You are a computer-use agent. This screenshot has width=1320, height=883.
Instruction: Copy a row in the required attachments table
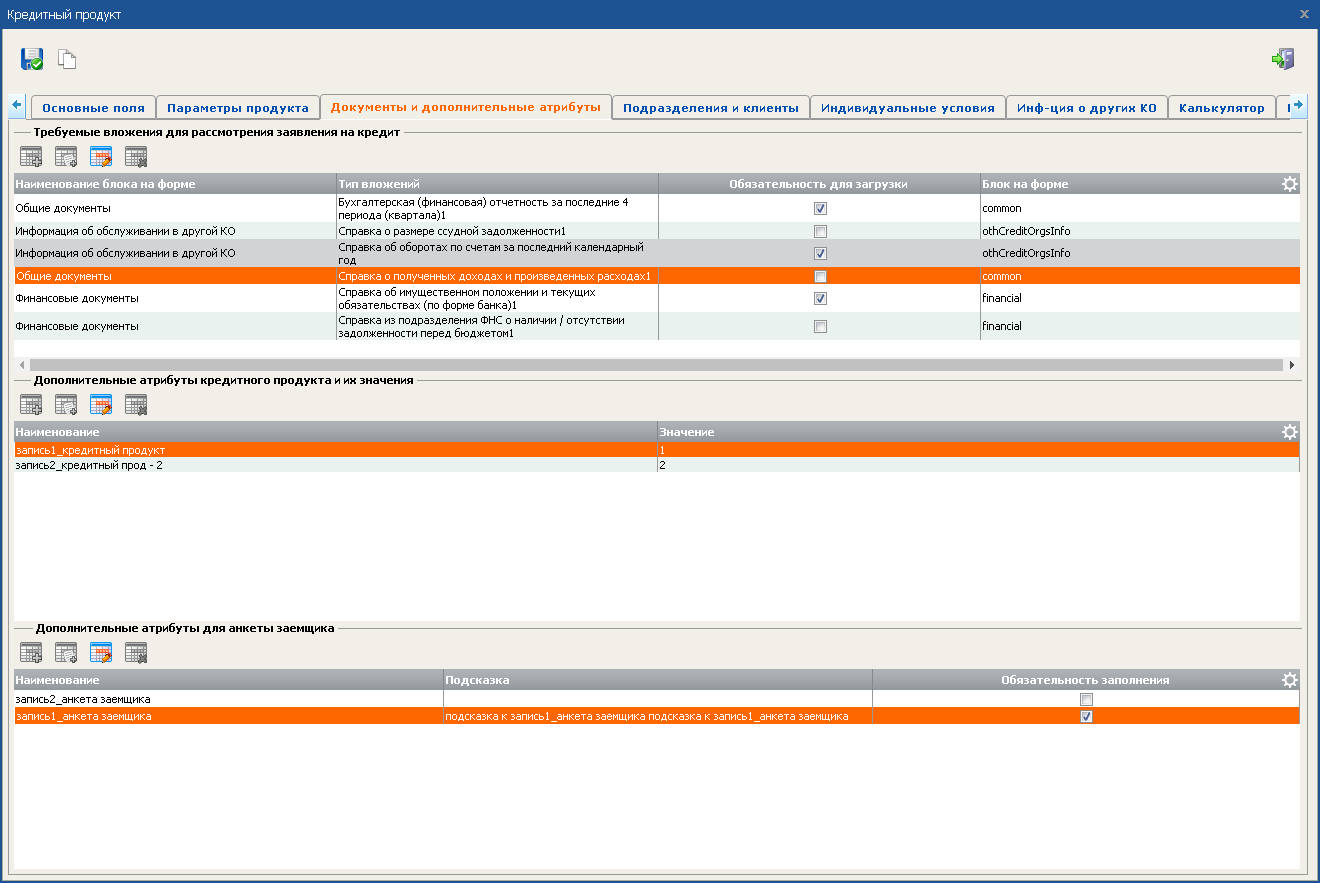[66, 156]
